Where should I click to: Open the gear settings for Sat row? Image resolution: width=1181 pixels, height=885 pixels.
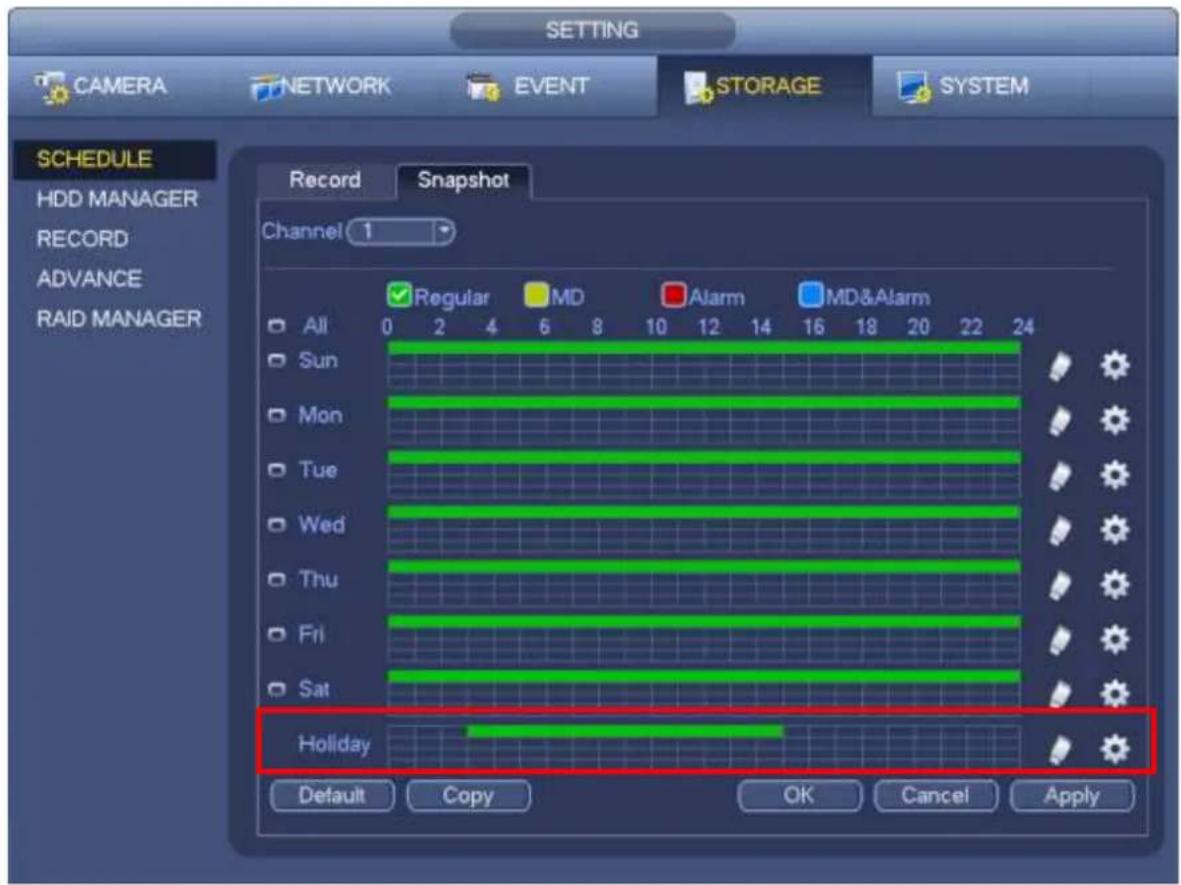[x=1115, y=693]
